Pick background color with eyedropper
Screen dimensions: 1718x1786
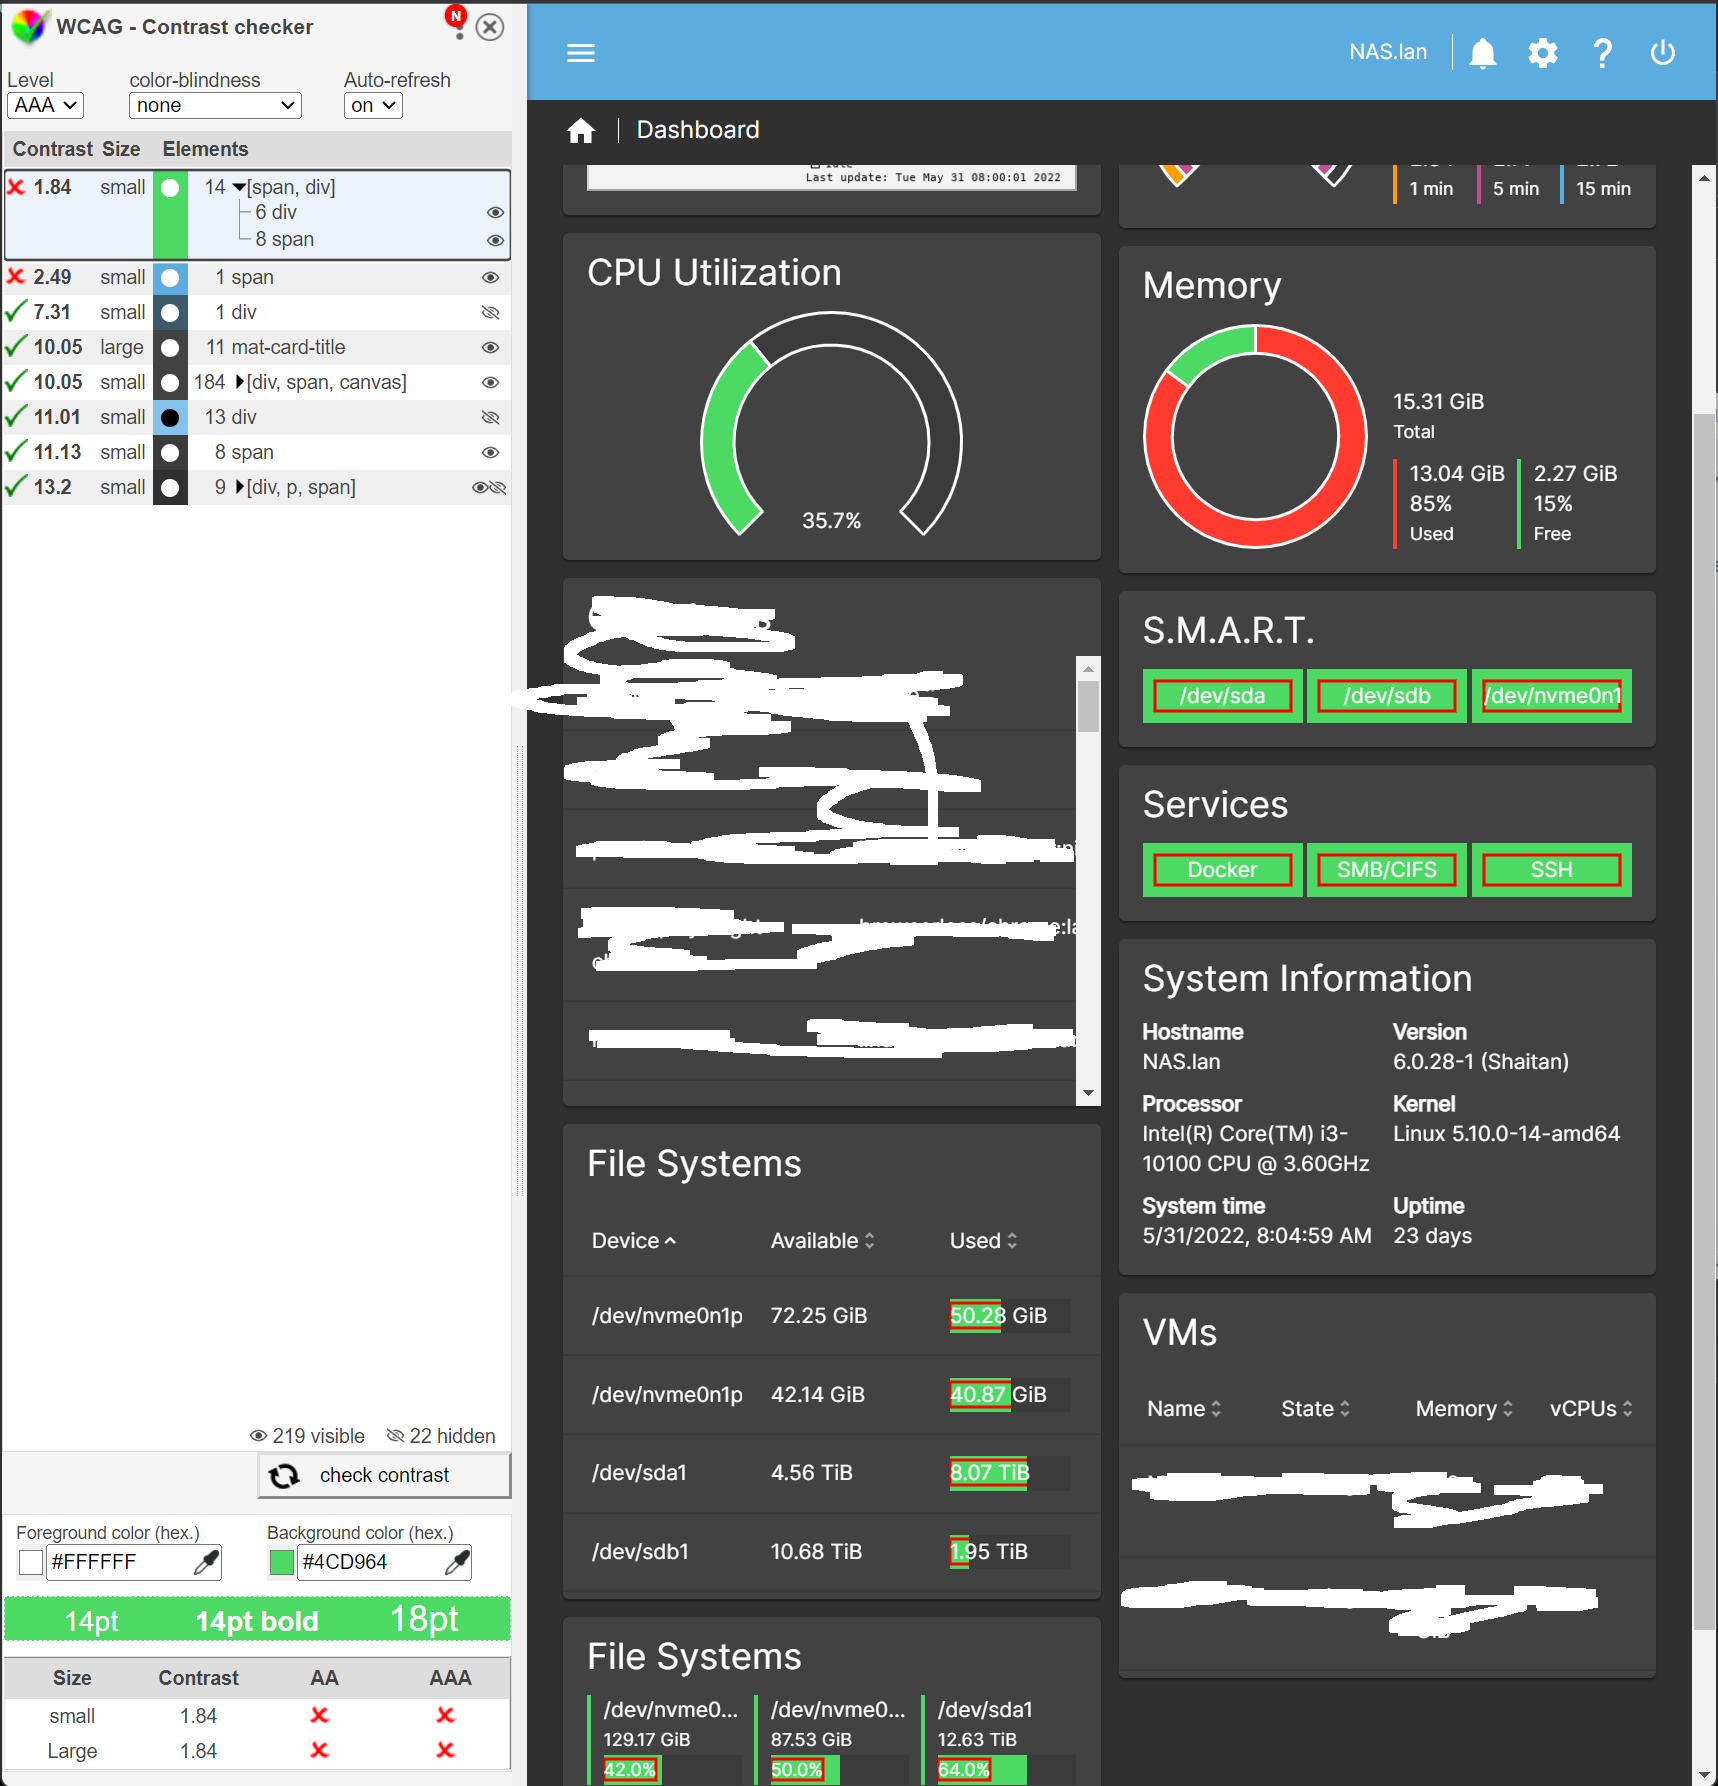pyautogui.click(x=457, y=1562)
